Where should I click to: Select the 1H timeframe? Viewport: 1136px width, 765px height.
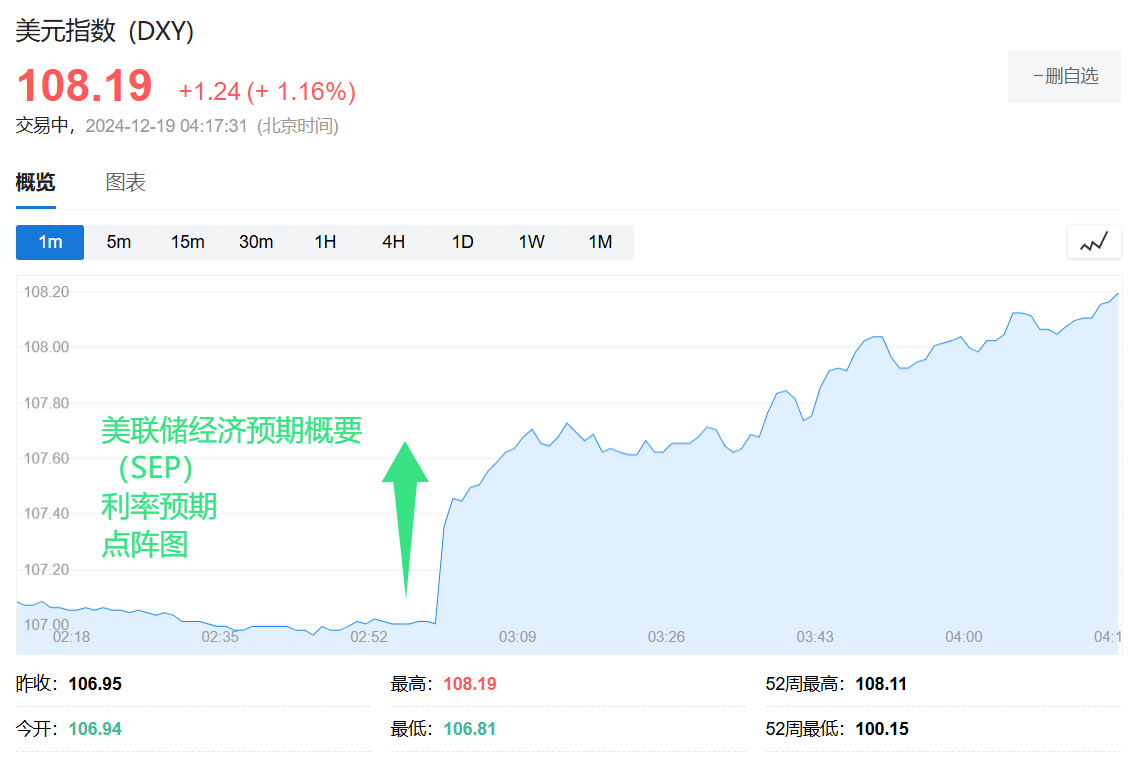click(325, 242)
